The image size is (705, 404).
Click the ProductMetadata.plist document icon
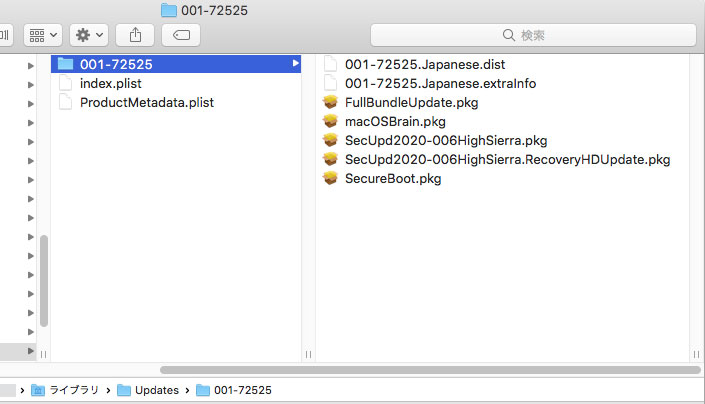(x=66, y=102)
